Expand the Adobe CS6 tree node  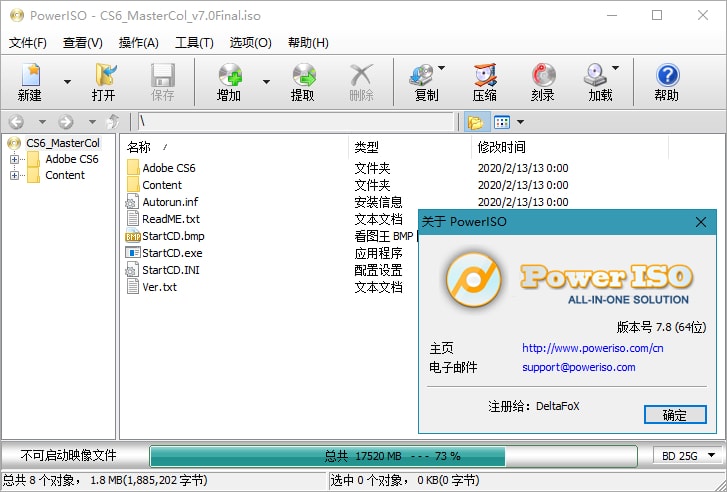14,160
